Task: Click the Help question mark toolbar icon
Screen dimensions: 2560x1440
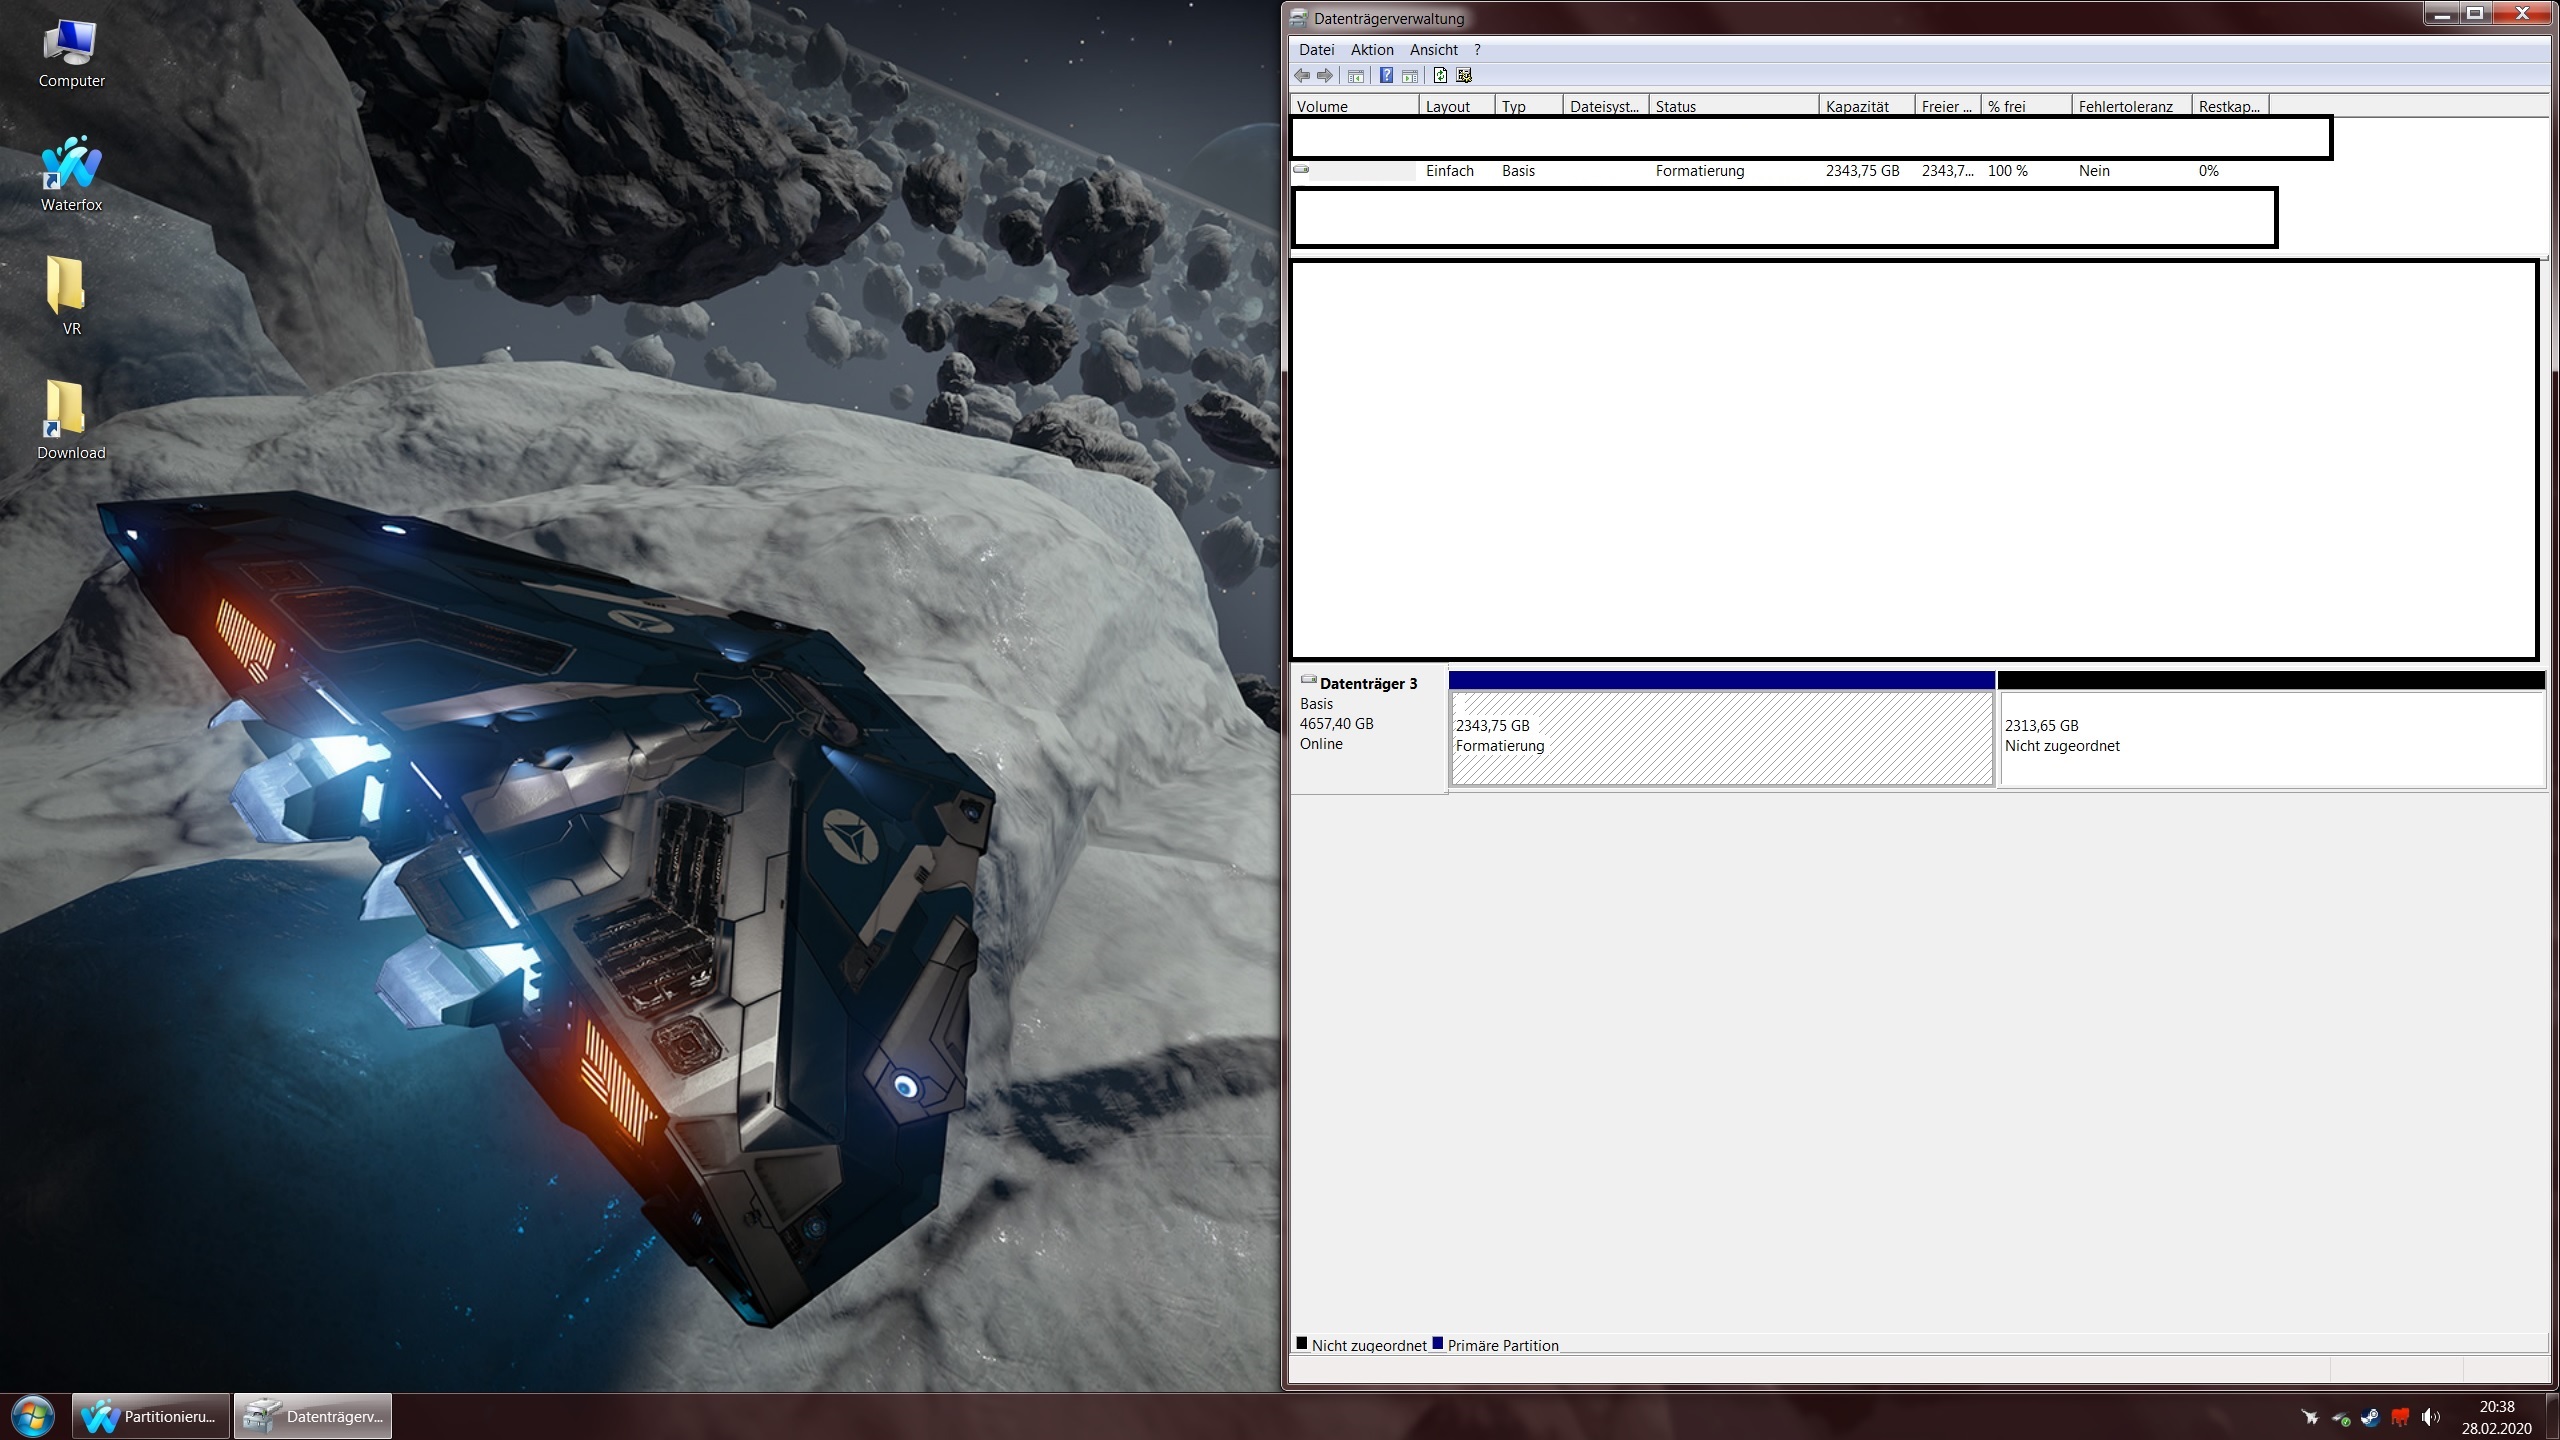Action: click(1386, 75)
